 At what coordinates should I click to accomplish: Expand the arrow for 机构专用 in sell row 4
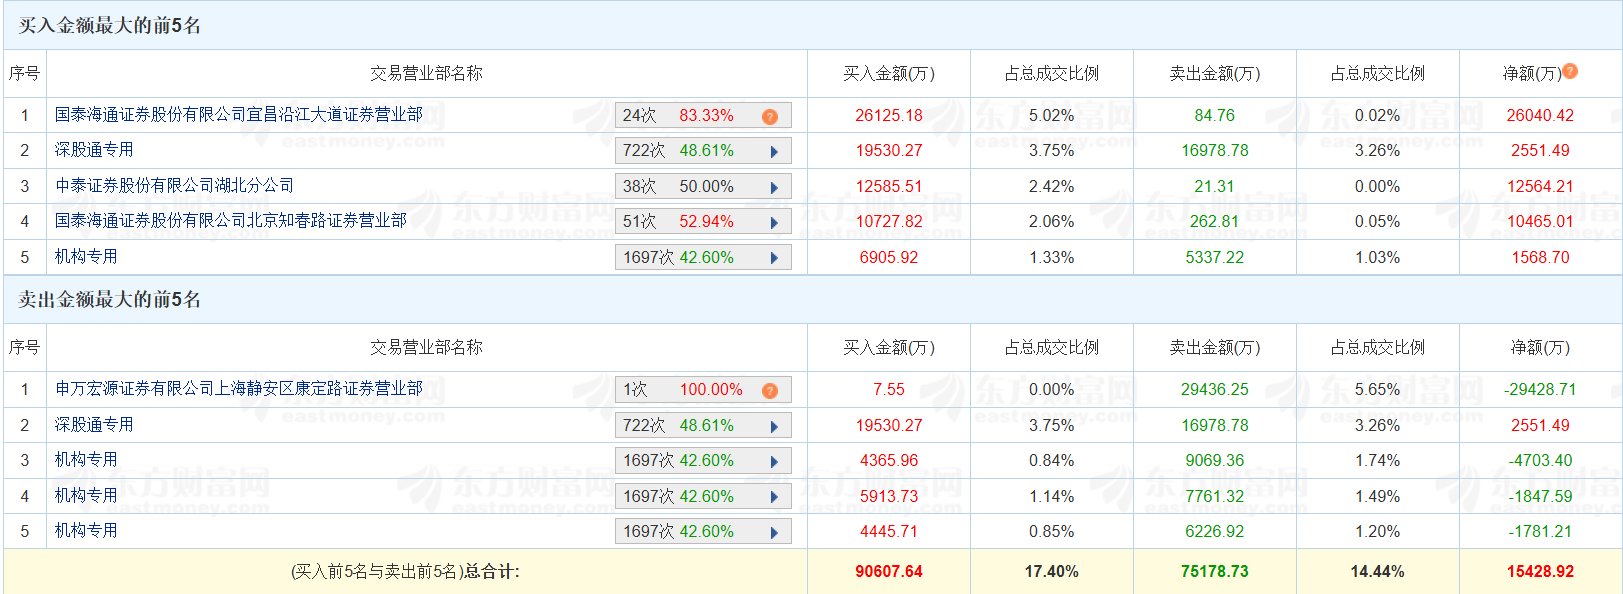(x=774, y=497)
